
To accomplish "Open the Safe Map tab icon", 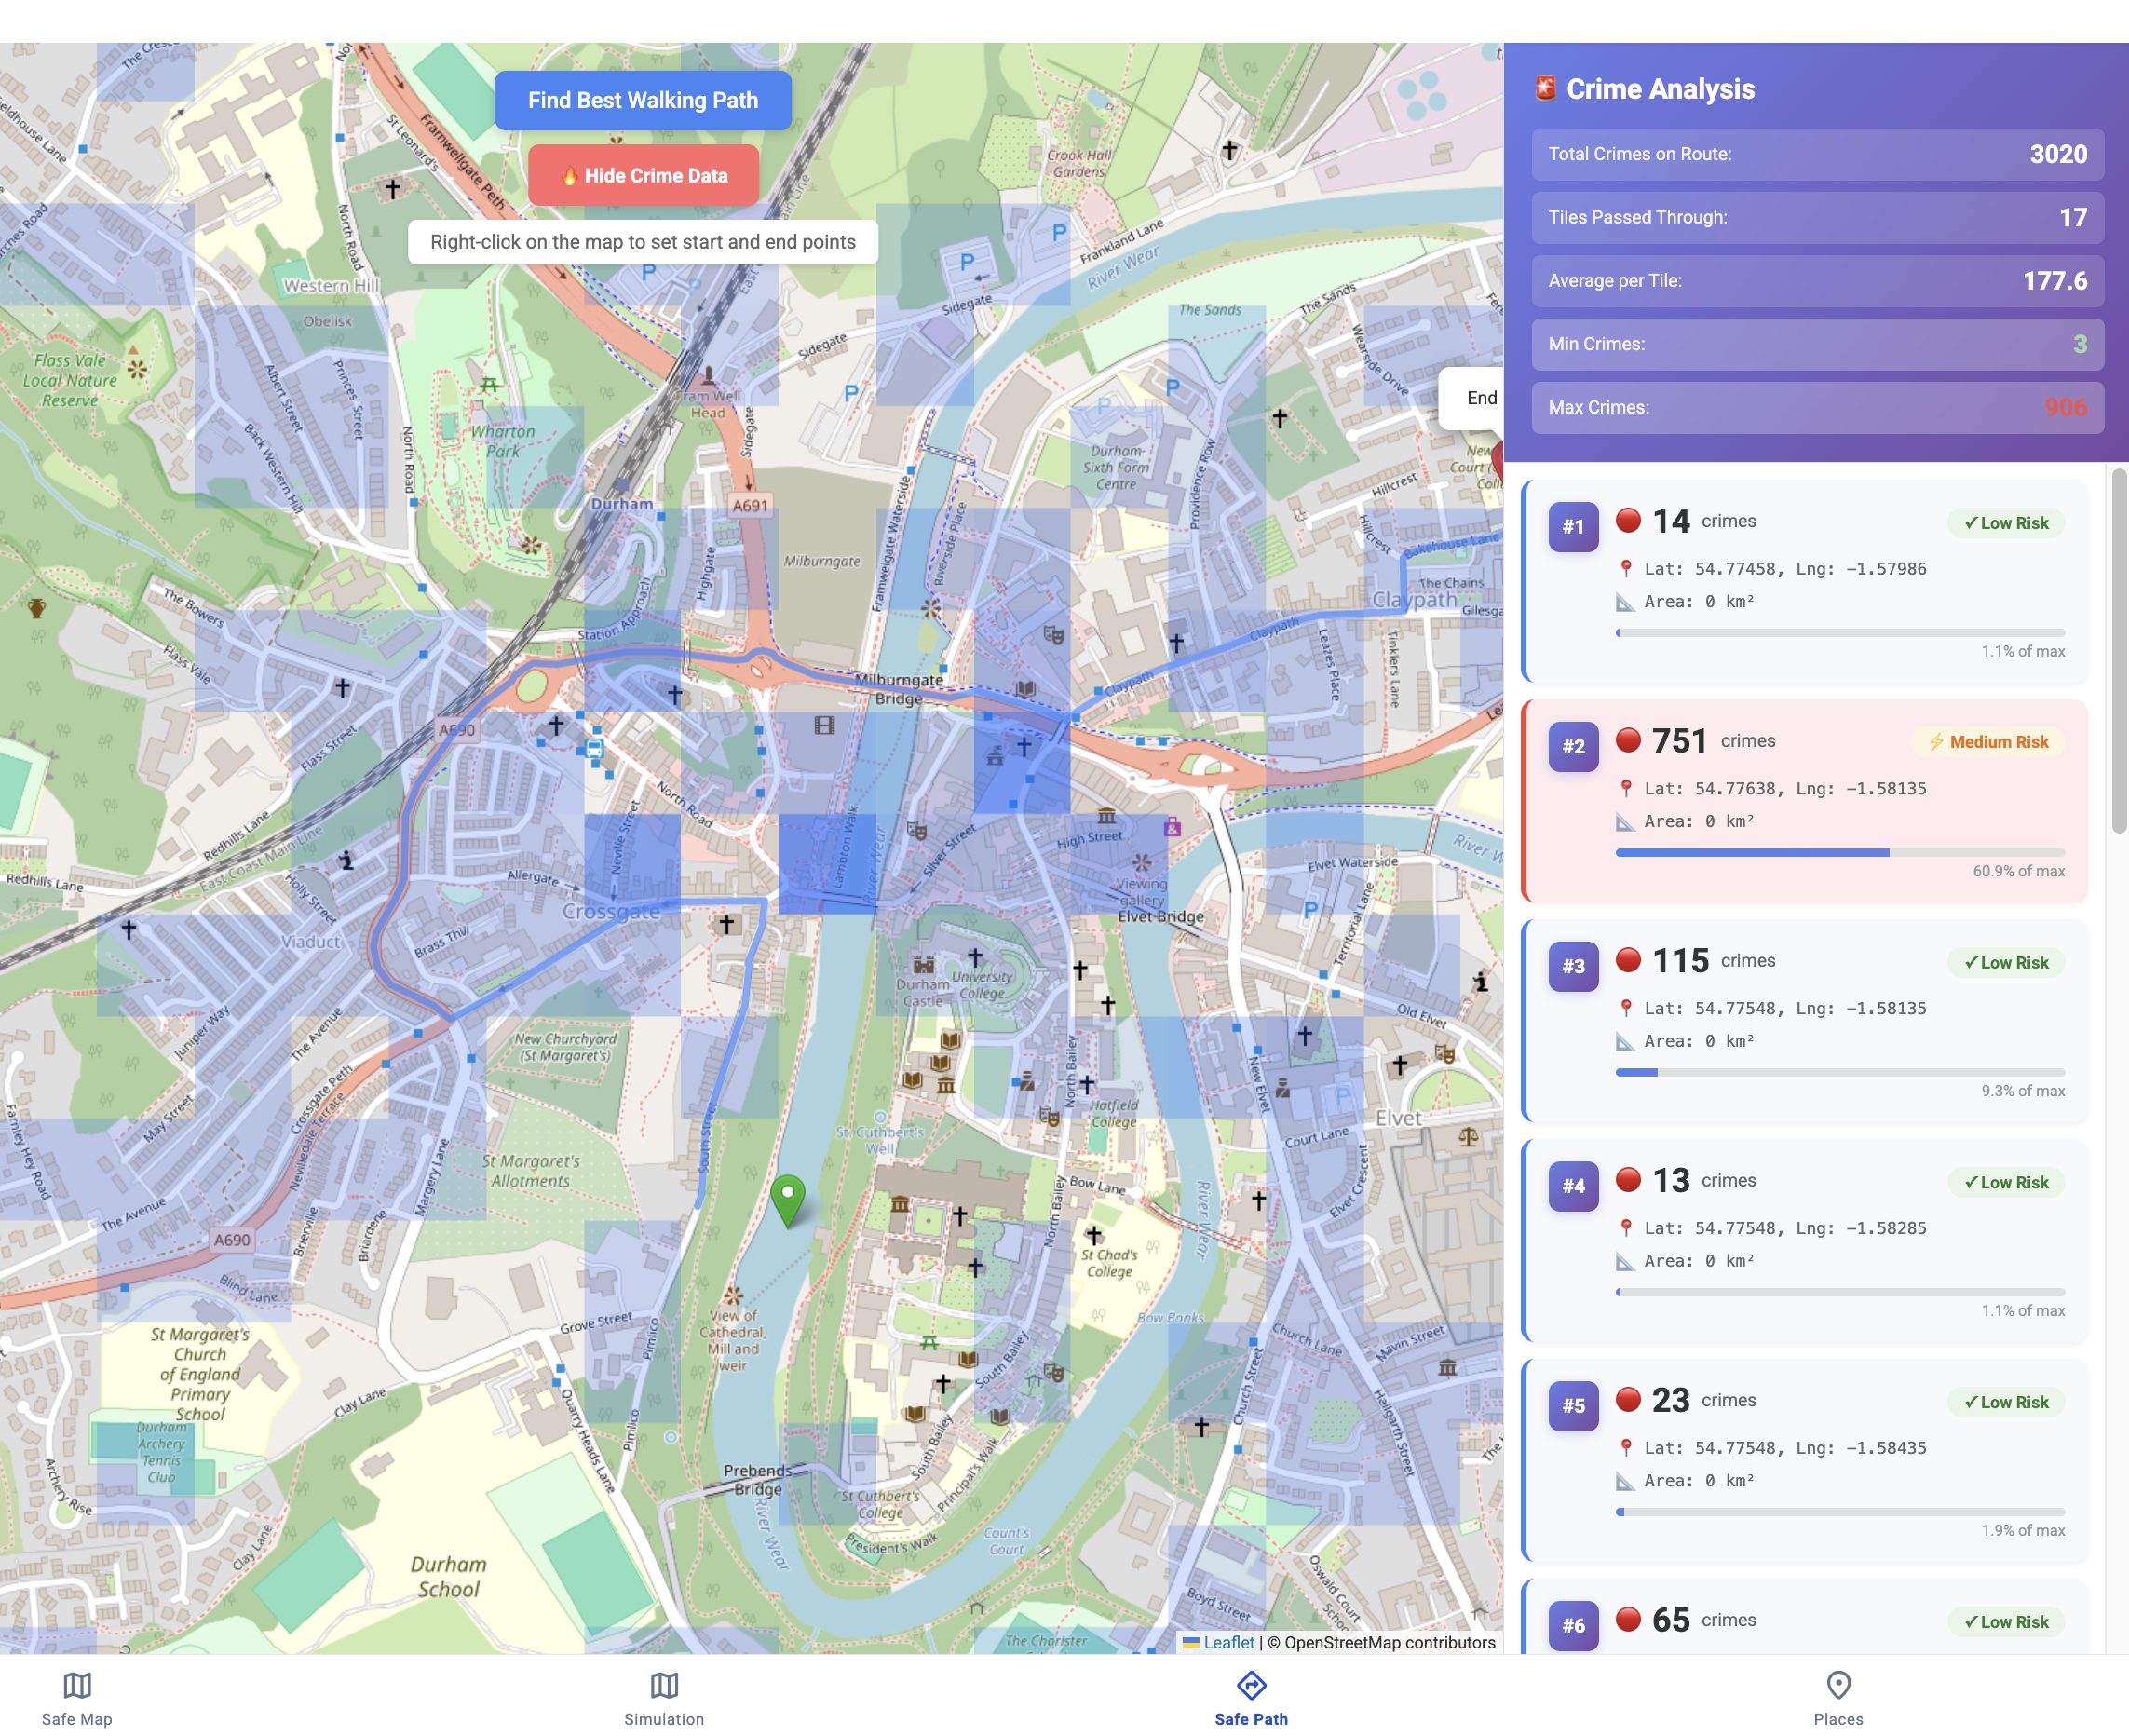I will tap(77, 1686).
